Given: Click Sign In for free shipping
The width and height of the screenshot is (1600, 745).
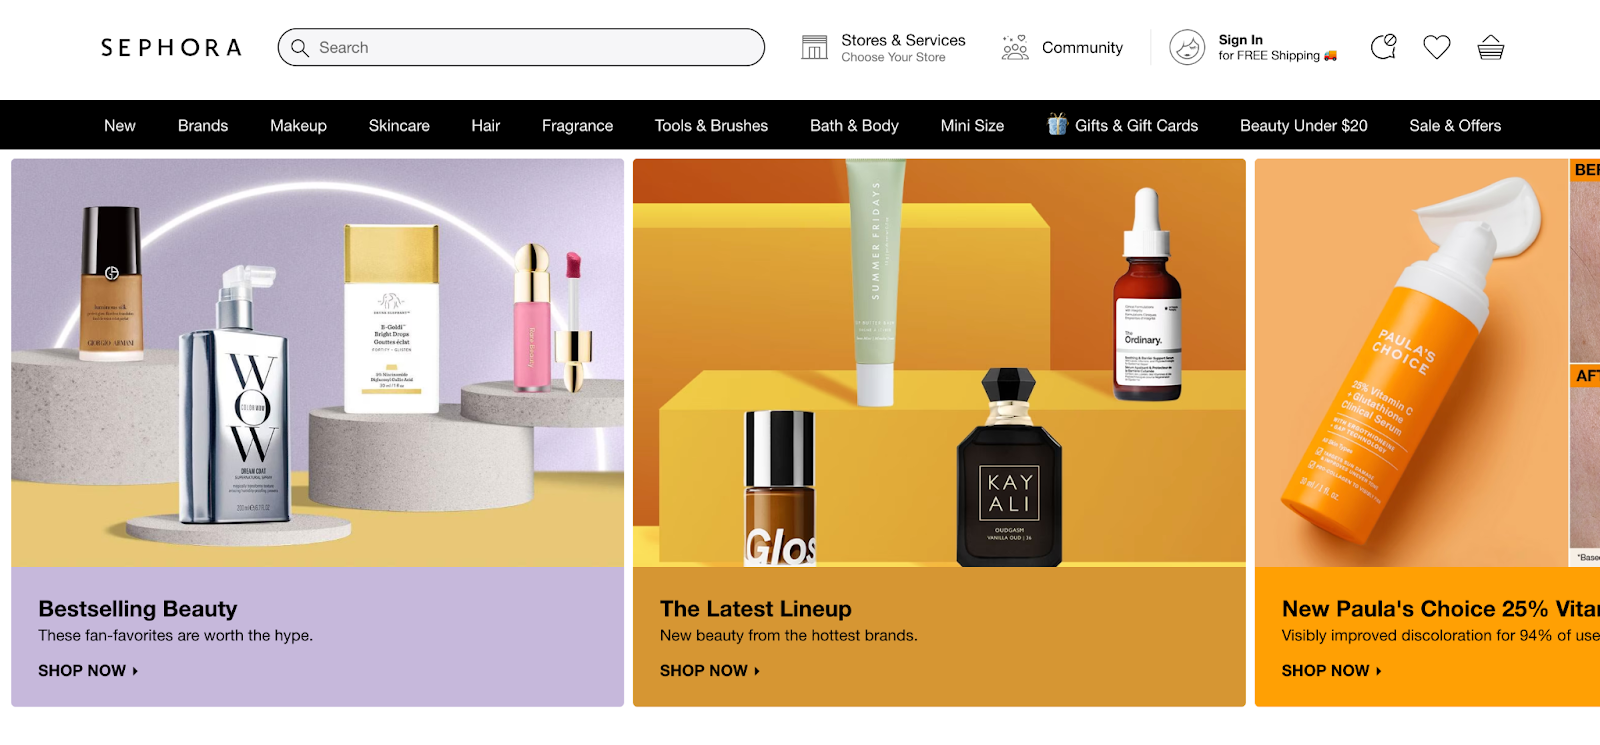Looking at the screenshot, I should (x=1277, y=47).
